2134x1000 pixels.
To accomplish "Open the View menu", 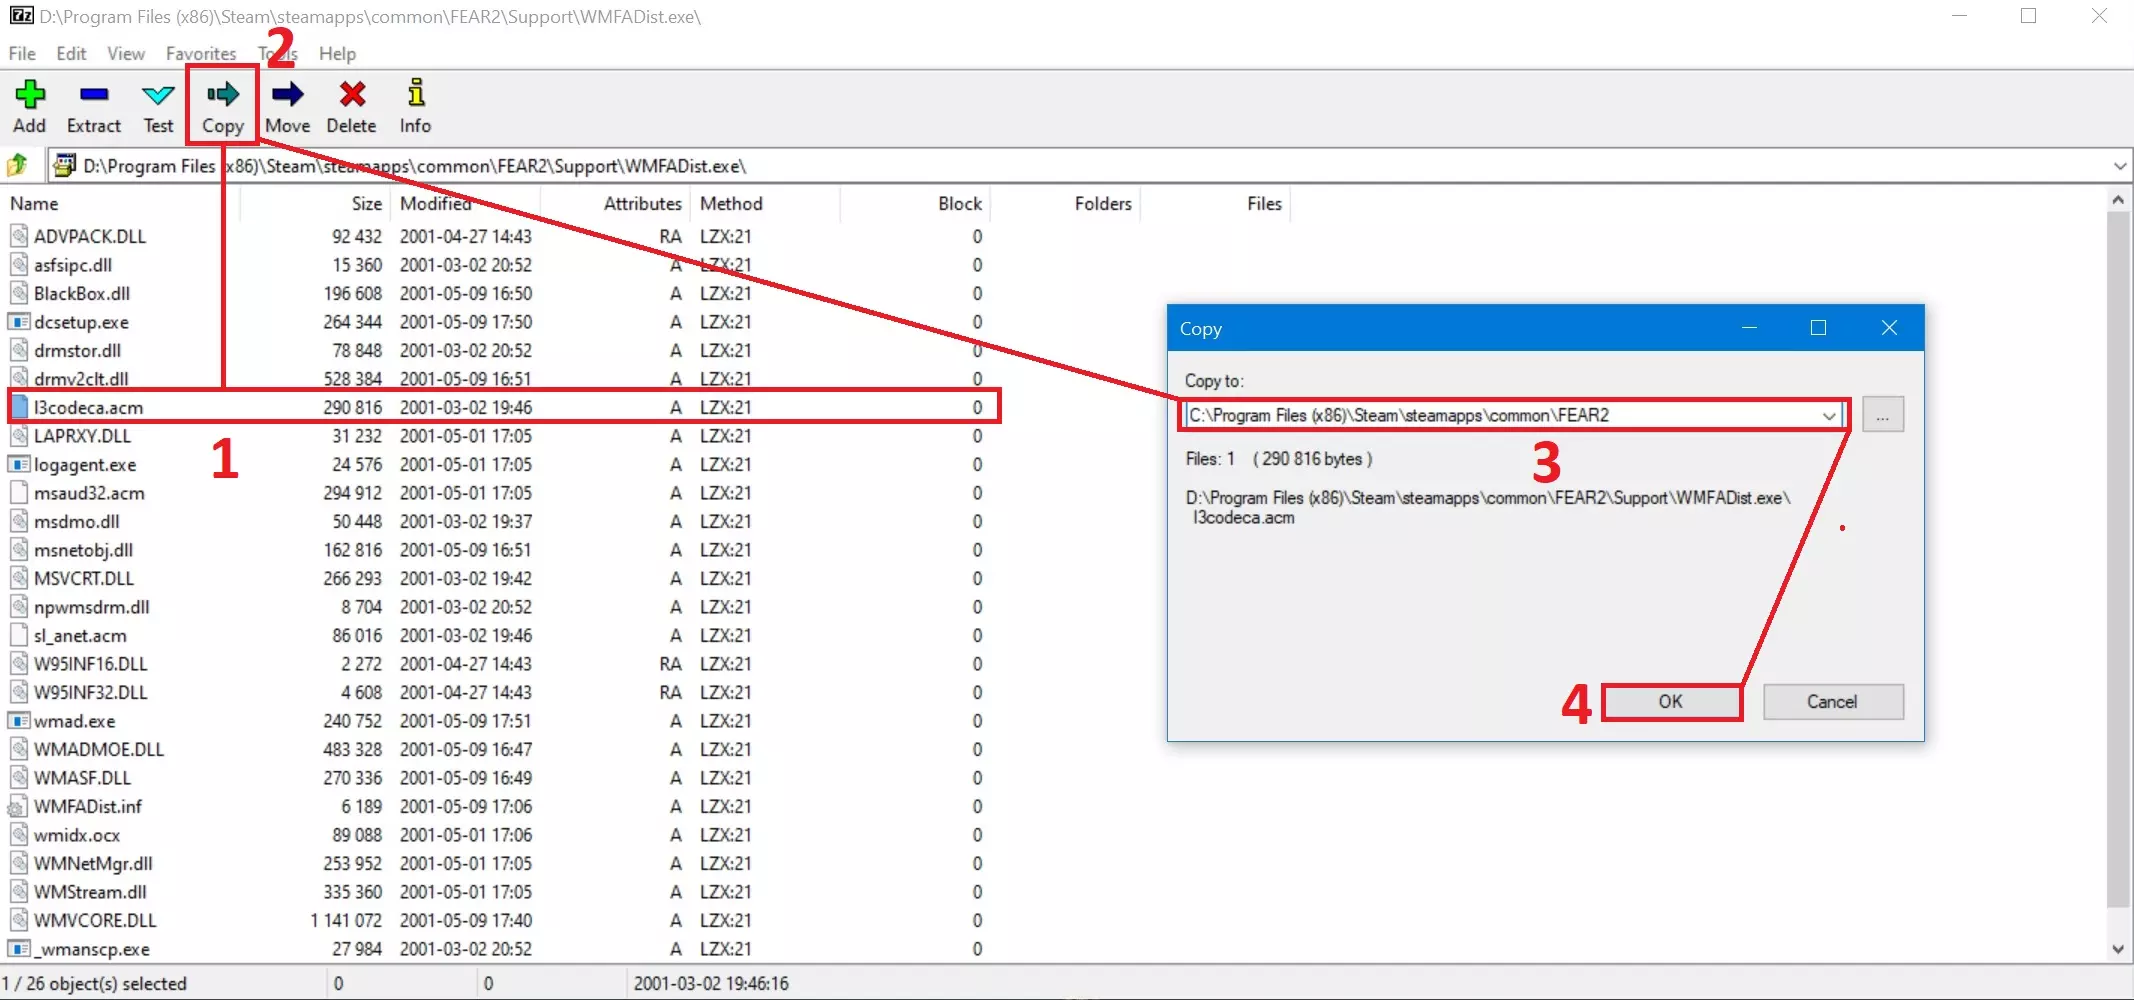I will (126, 54).
